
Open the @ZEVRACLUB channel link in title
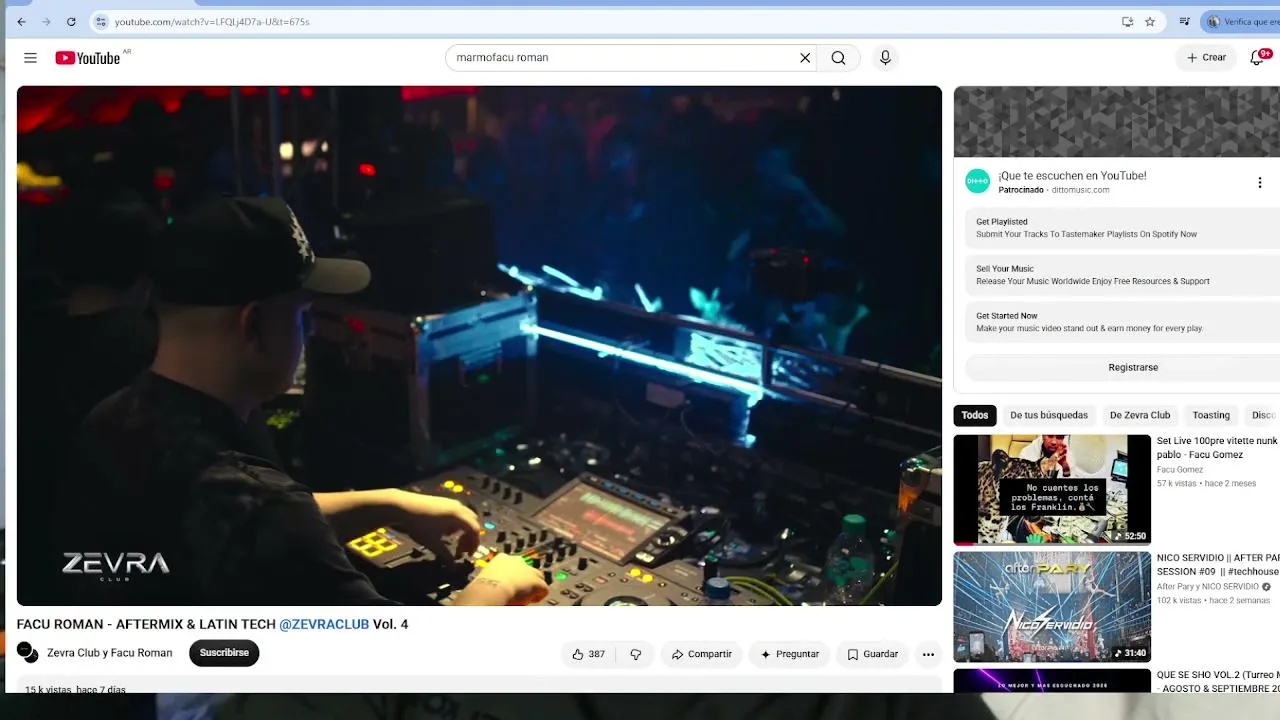(x=324, y=624)
